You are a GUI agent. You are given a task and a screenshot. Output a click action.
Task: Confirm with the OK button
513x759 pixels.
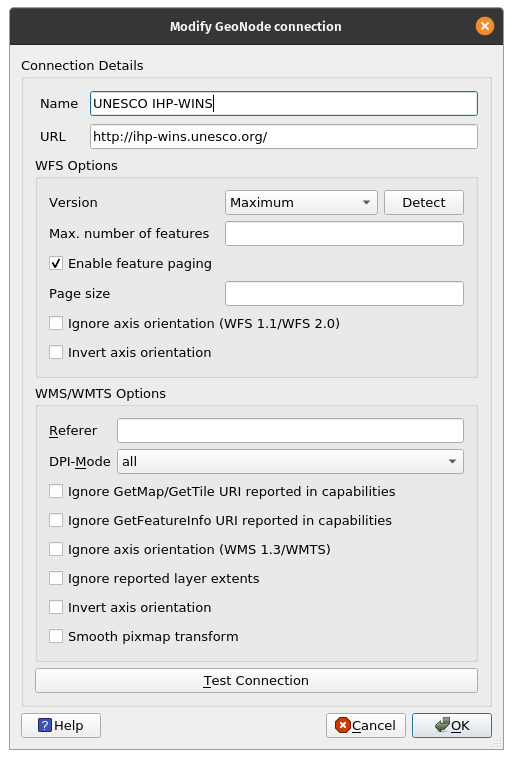(x=452, y=725)
